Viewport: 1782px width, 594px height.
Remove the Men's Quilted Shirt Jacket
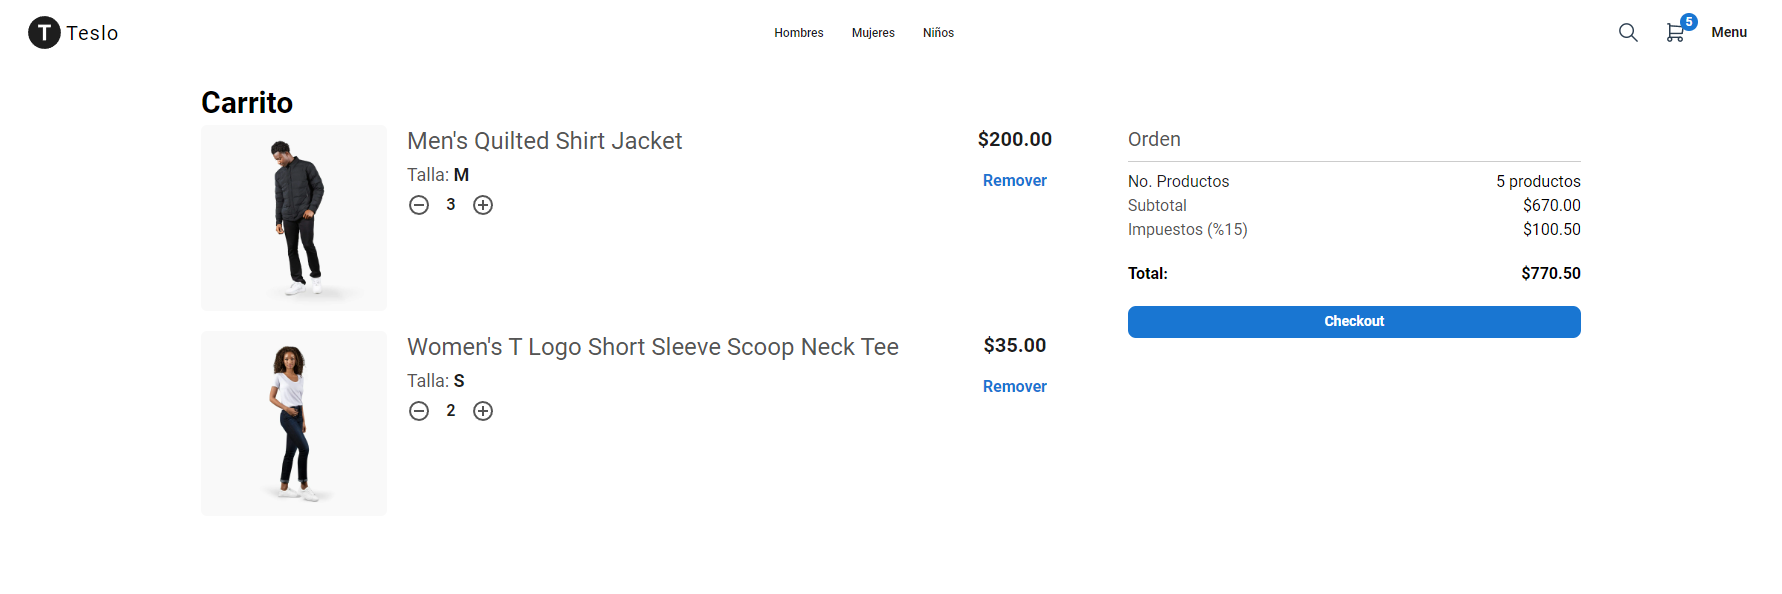point(1015,180)
